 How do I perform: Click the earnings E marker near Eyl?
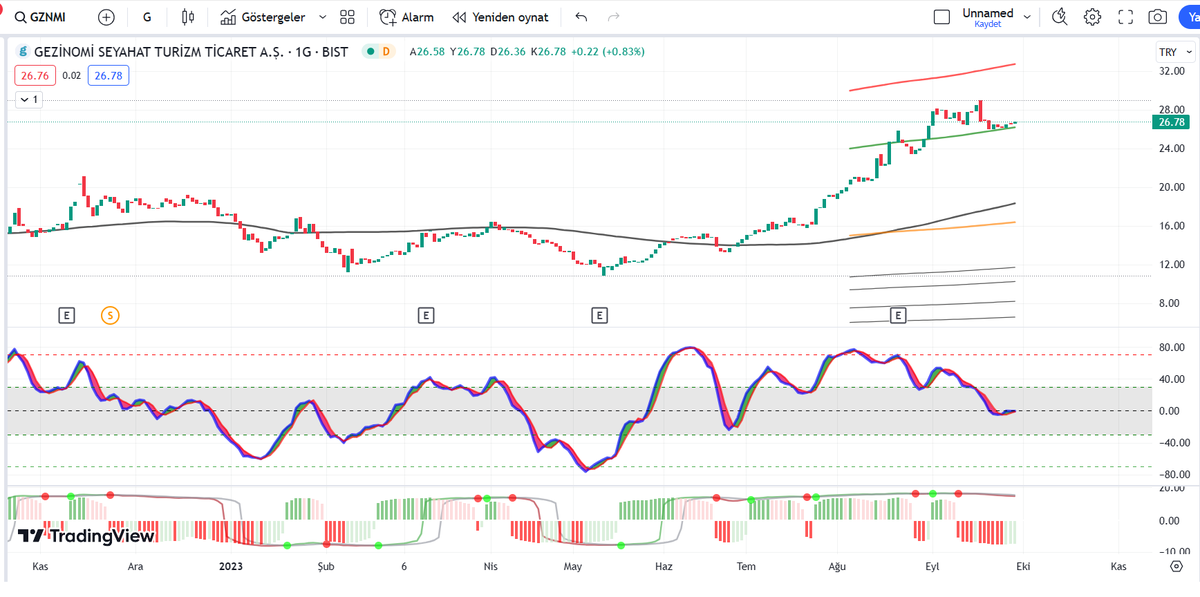tap(898, 316)
